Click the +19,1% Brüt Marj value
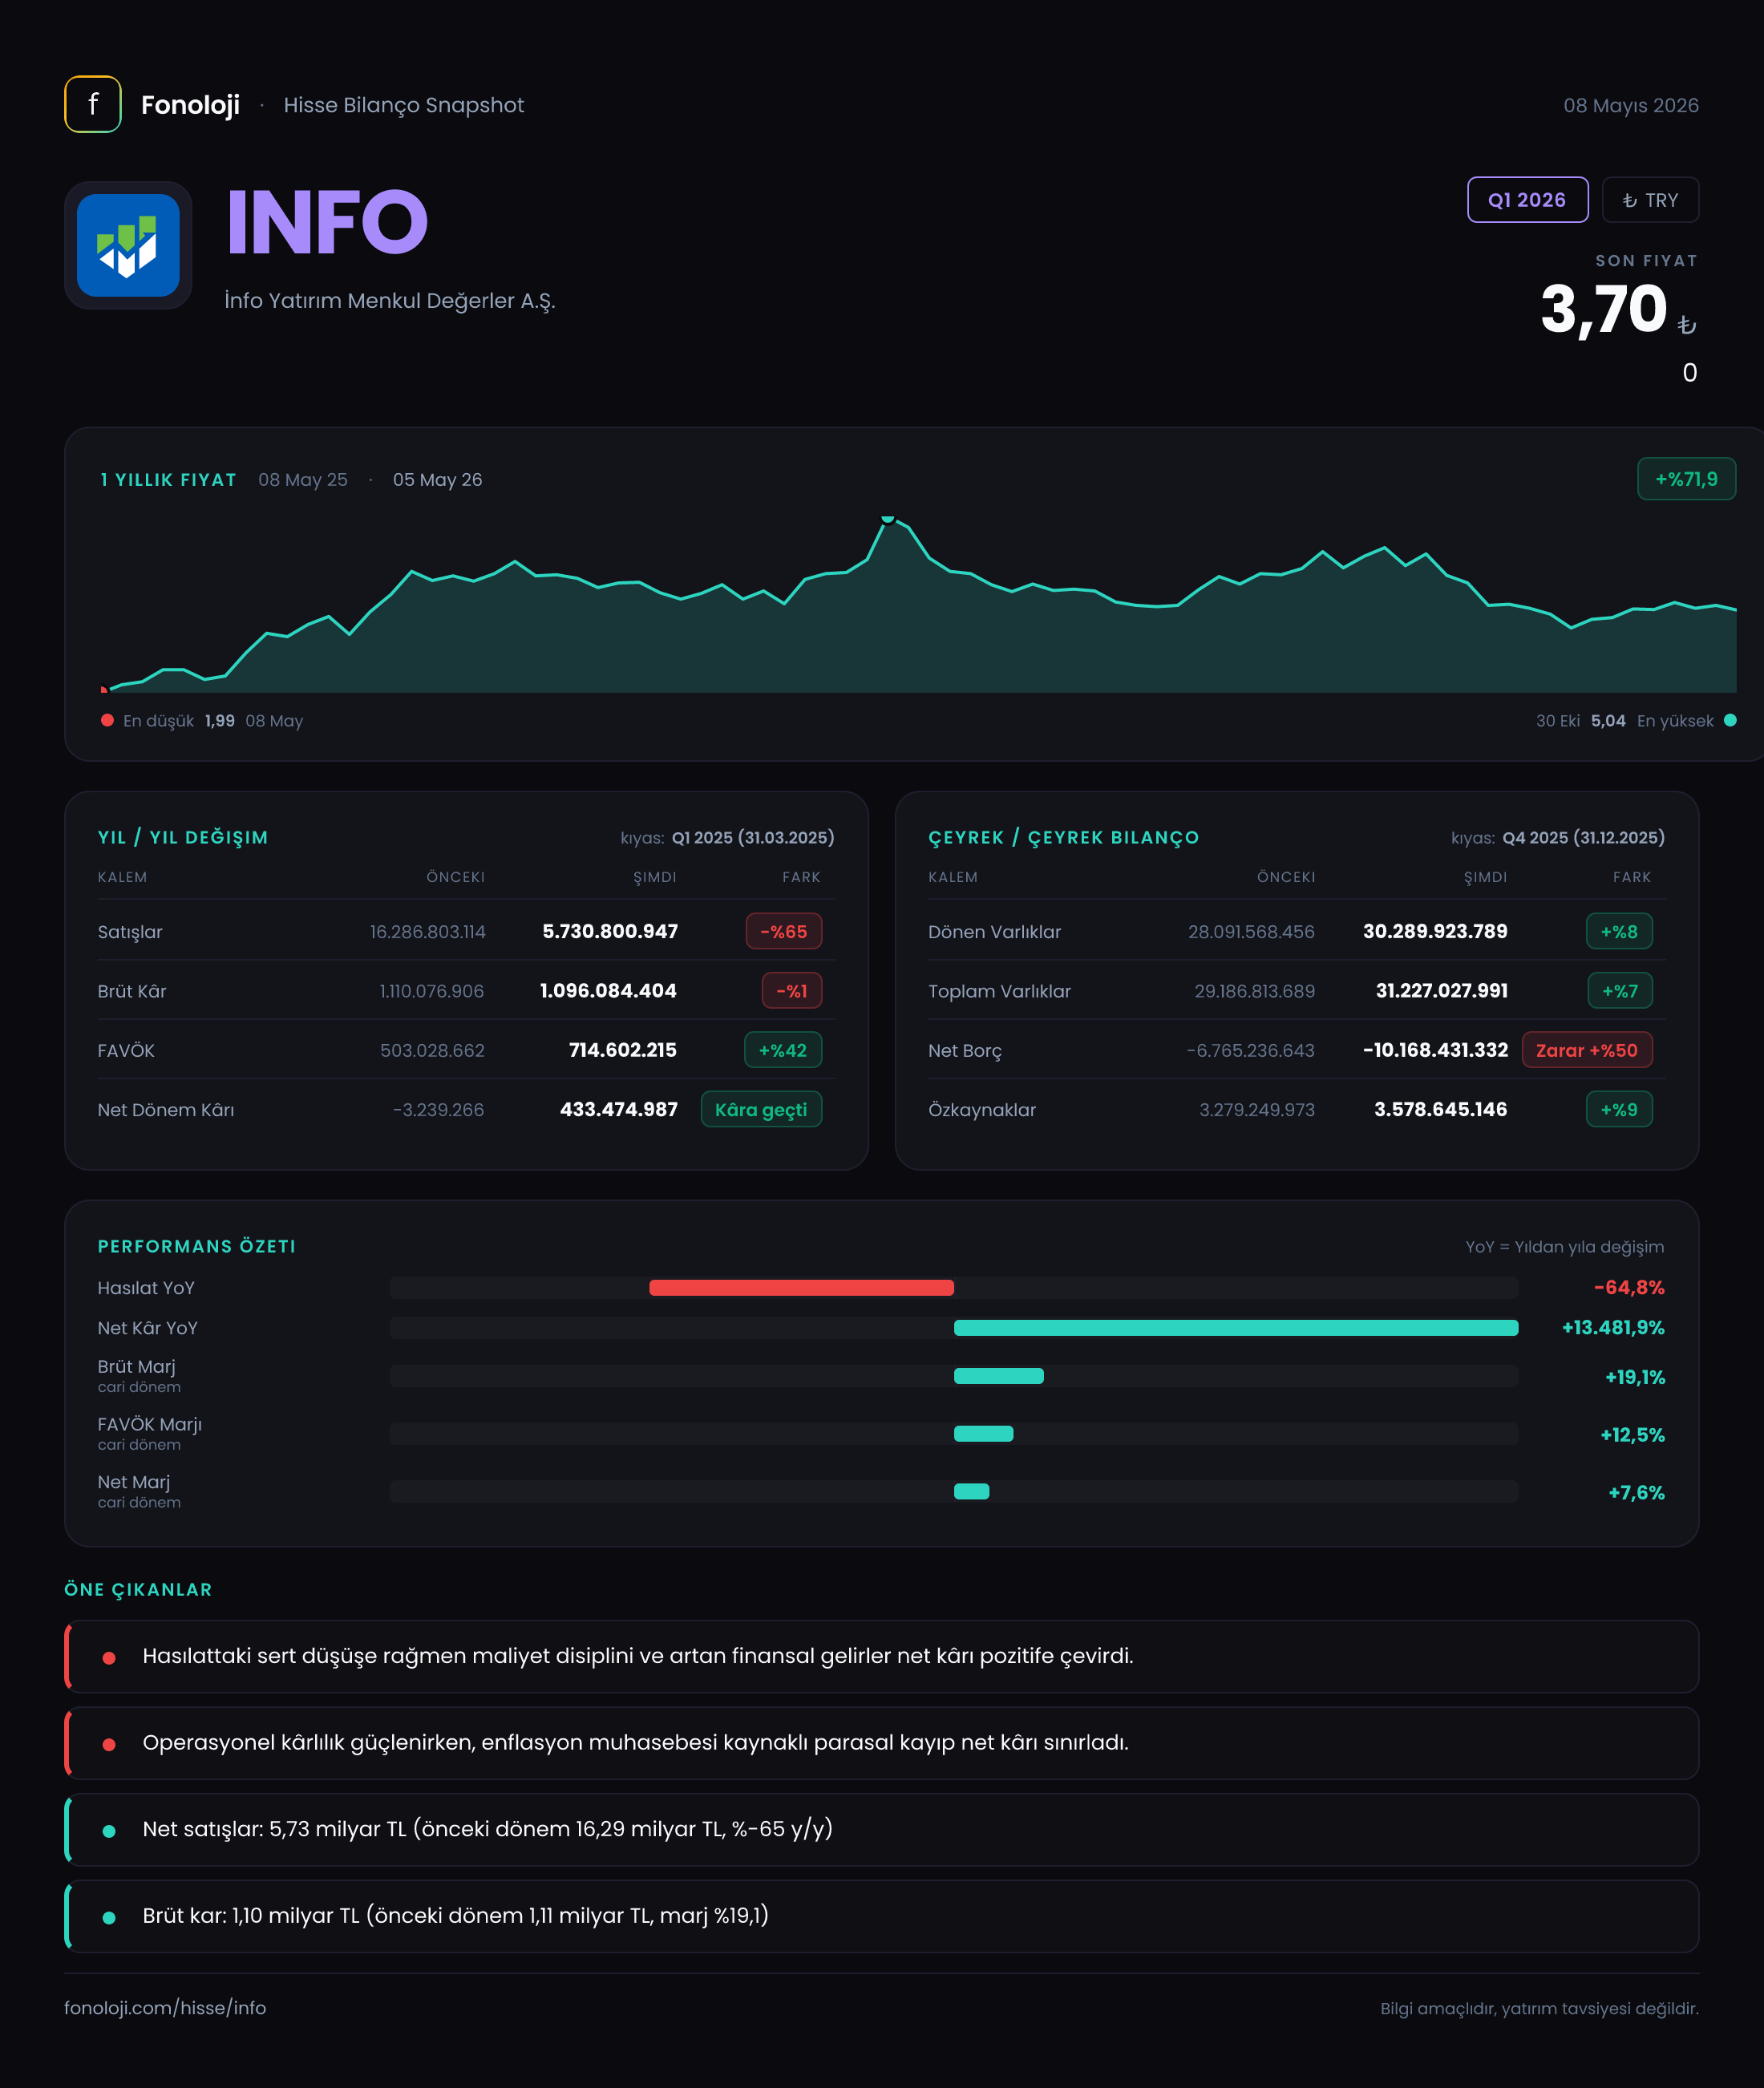 pos(1635,1377)
